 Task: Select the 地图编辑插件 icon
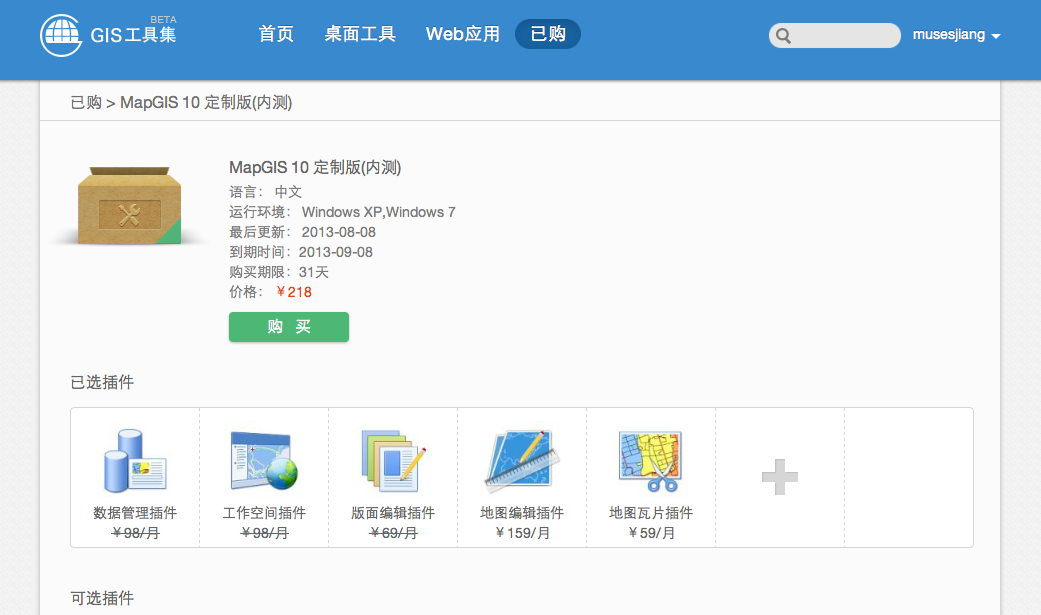tap(522, 461)
